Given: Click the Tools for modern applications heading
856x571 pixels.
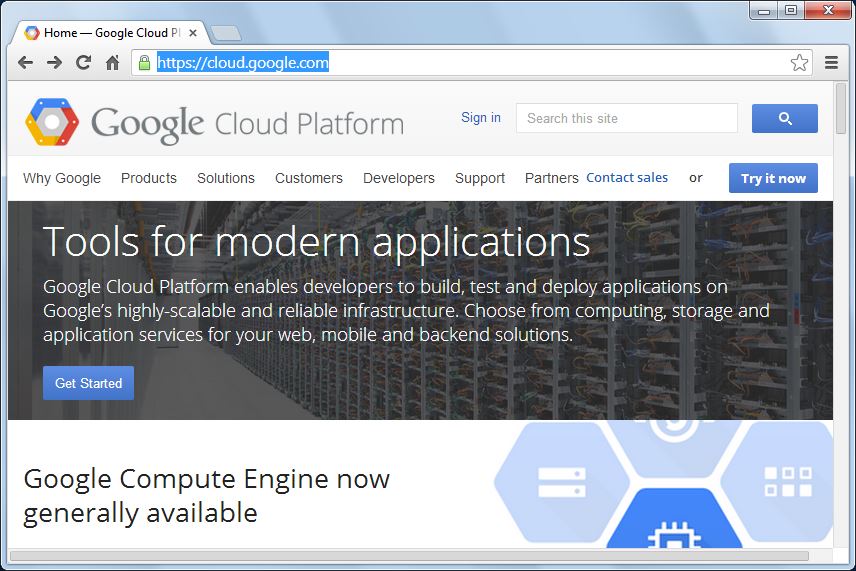Looking at the screenshot, I should [317, 242].
